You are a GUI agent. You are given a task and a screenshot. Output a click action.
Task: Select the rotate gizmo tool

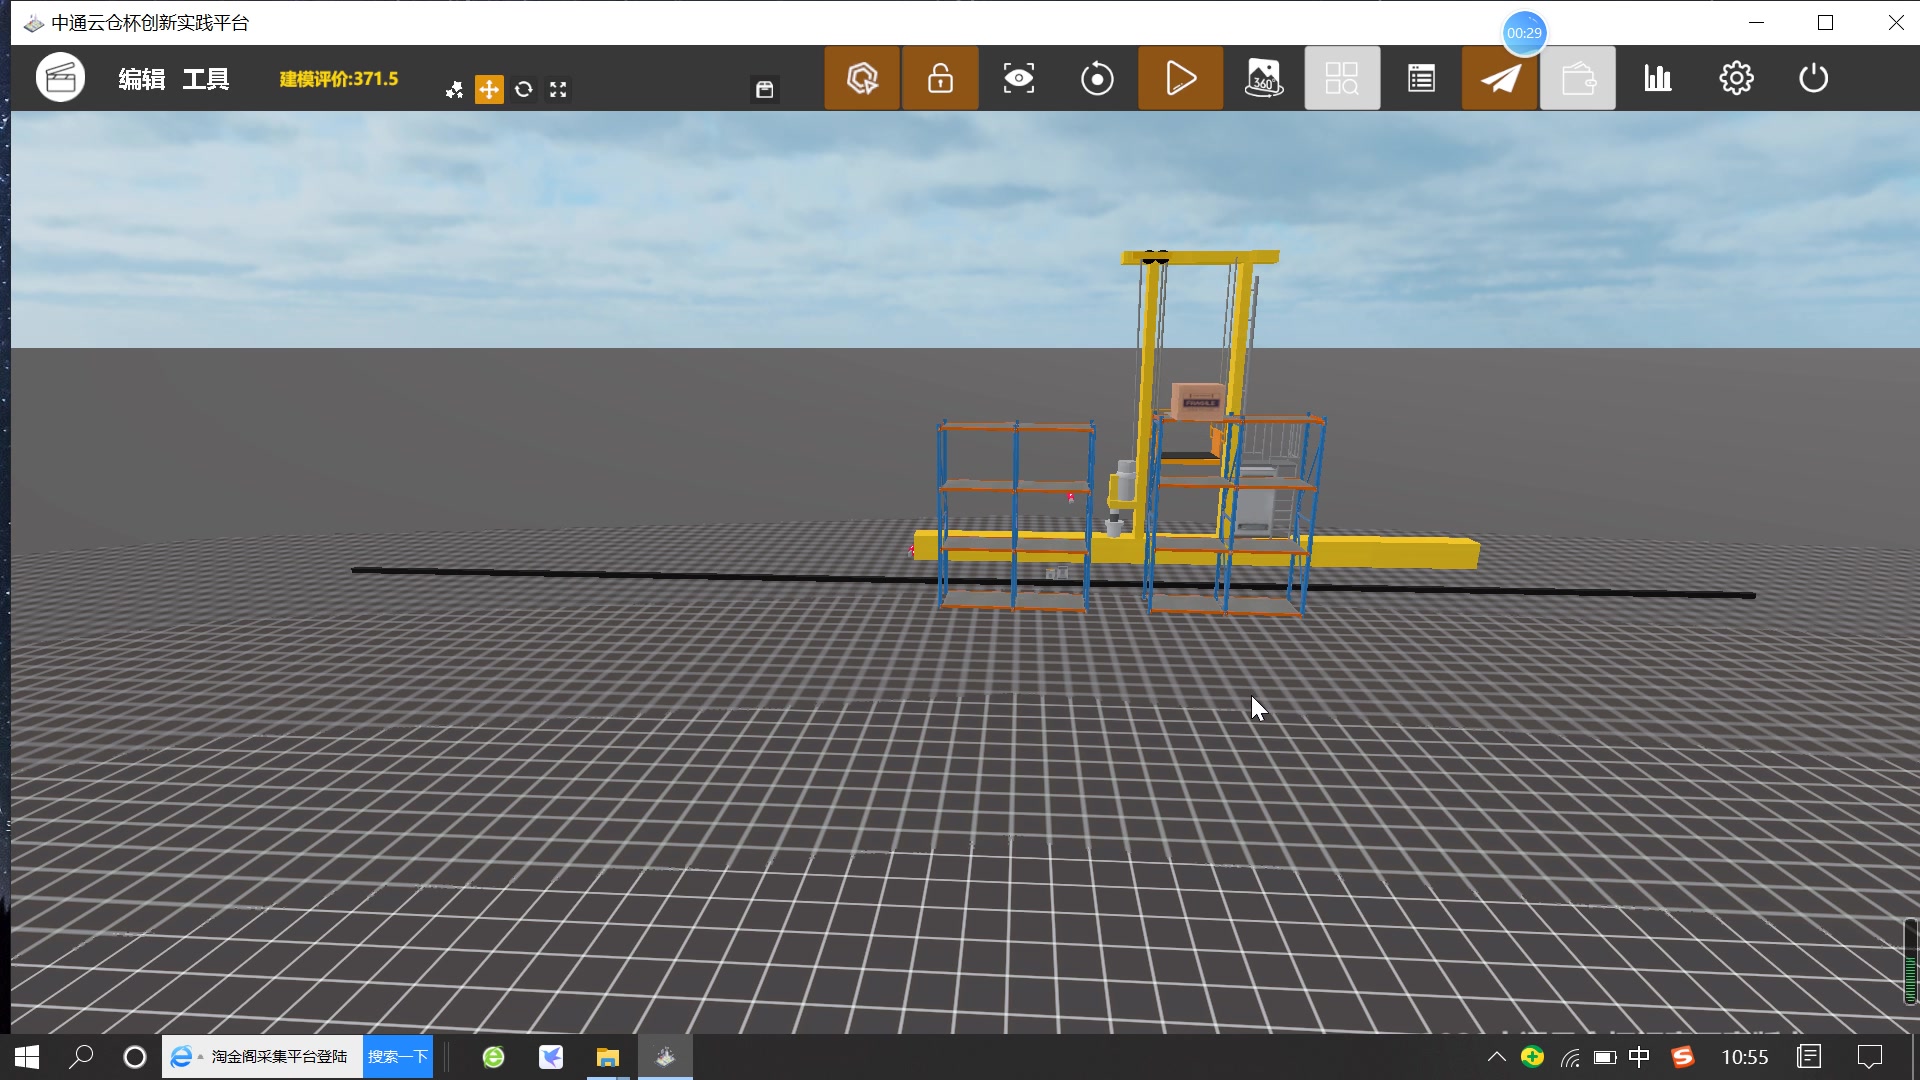pos(523,90)
